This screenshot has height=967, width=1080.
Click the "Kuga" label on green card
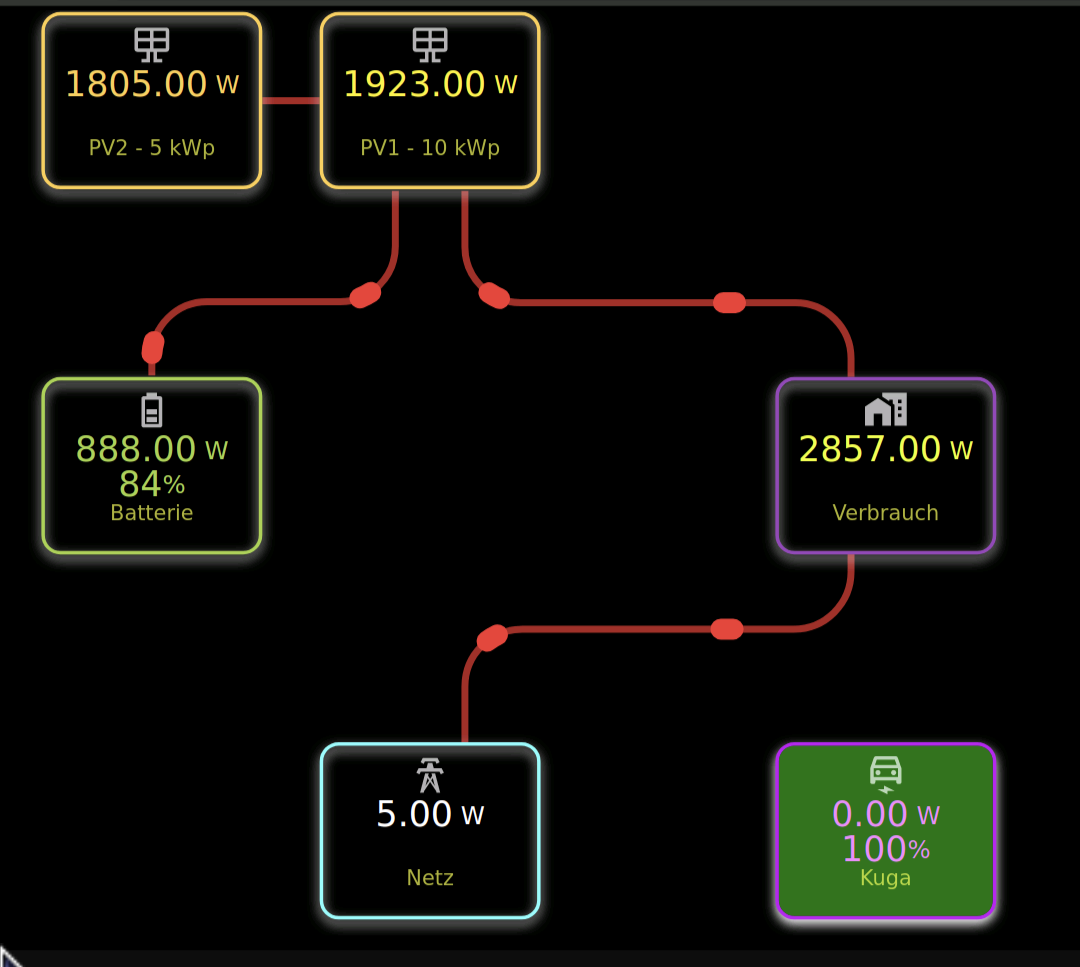[886, 878]
